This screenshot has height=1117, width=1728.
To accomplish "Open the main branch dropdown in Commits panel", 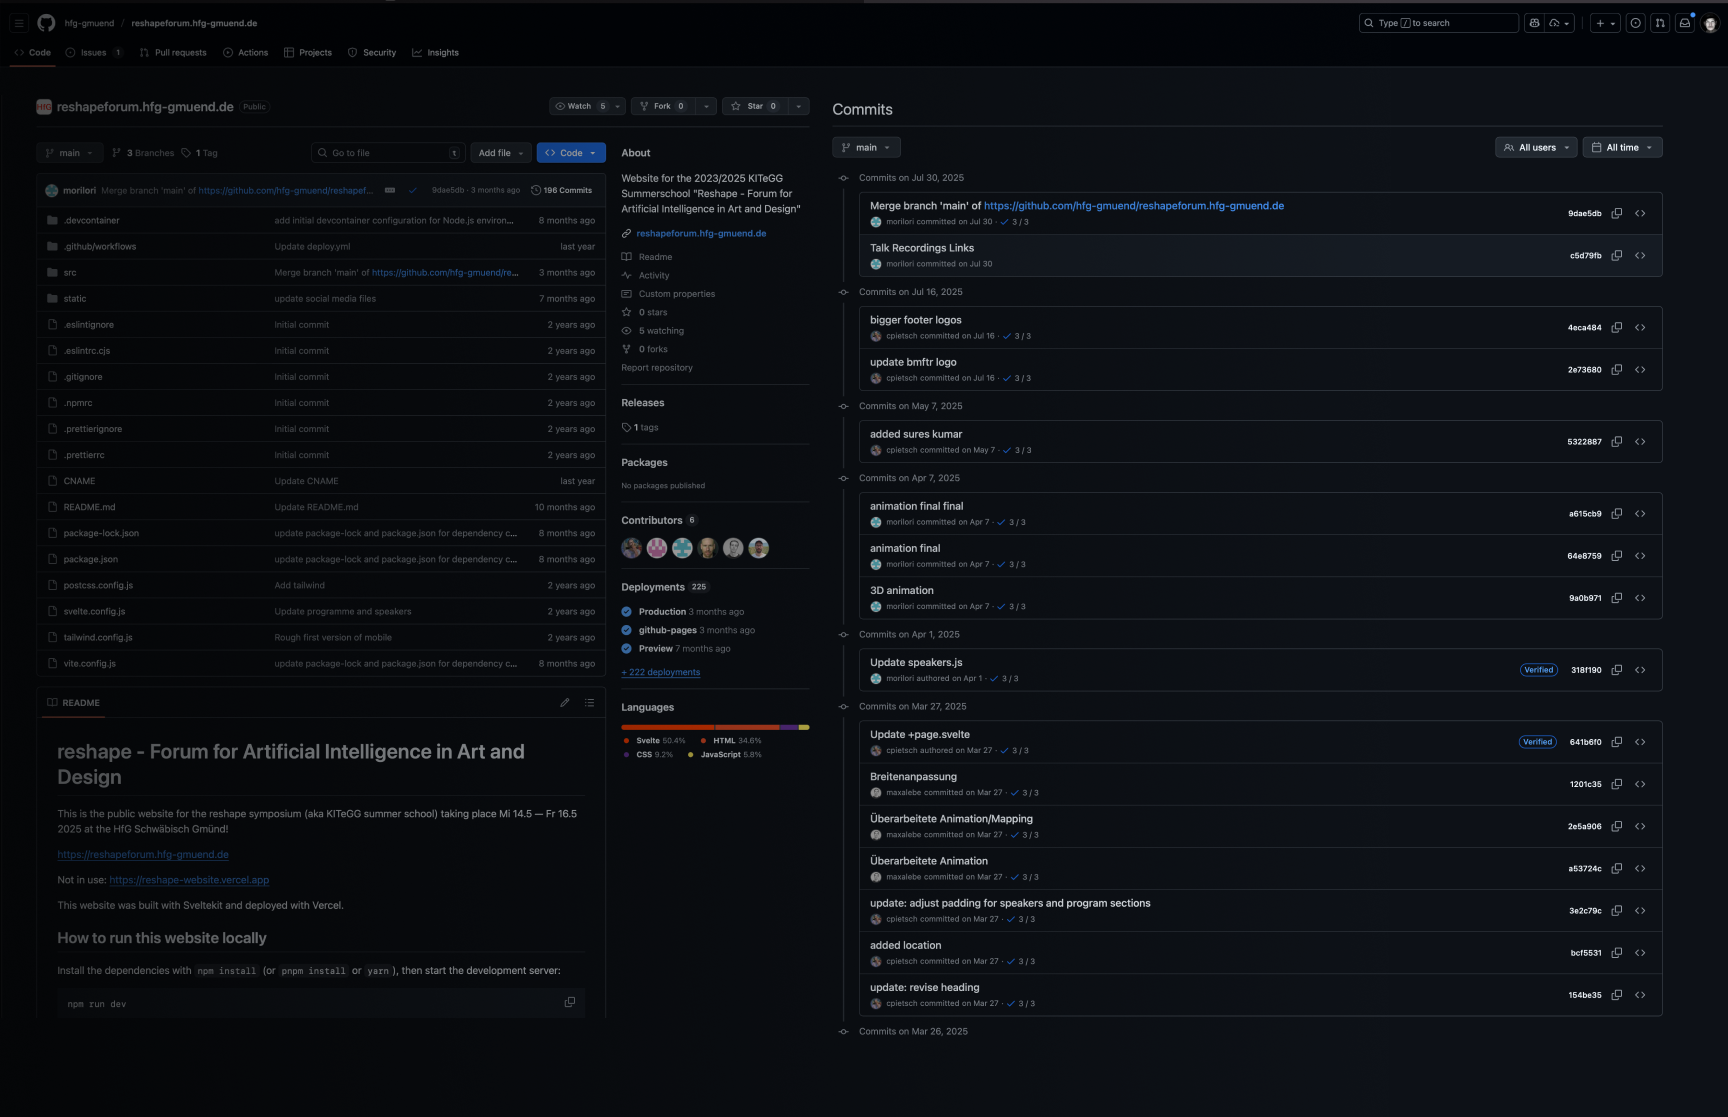I will tap(866, 147).
